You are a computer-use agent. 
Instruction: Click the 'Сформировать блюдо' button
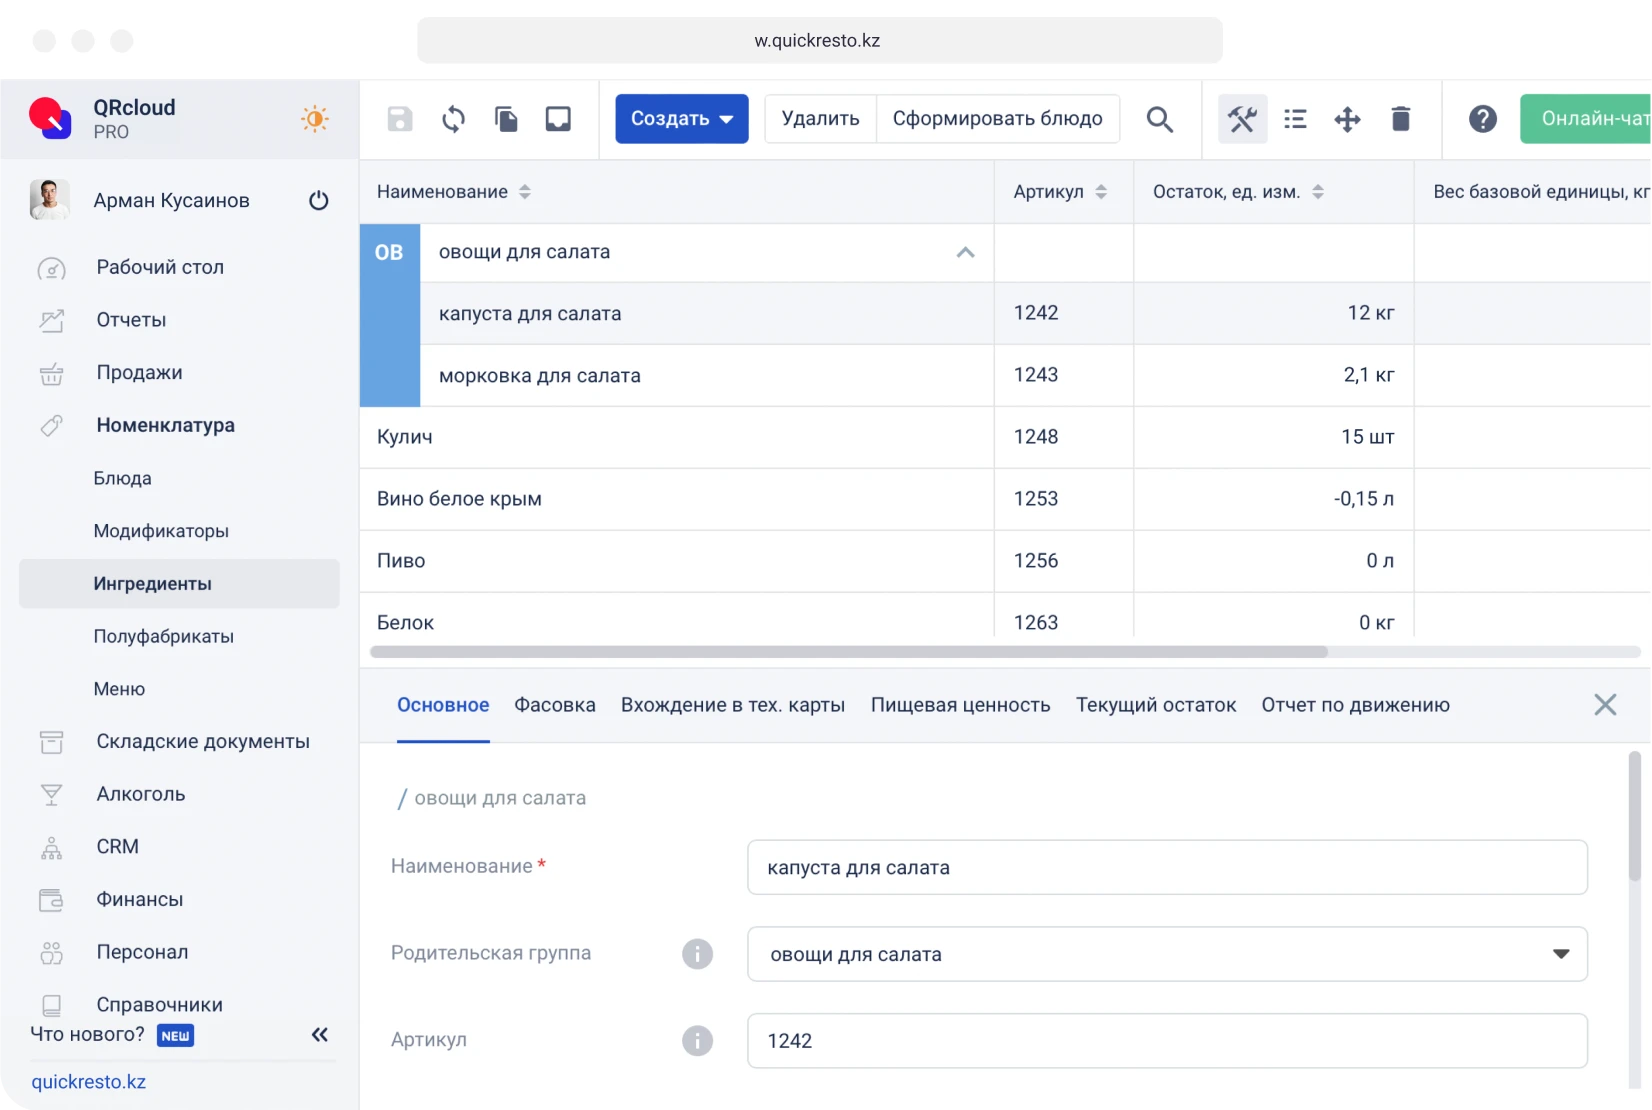(997, 119)
